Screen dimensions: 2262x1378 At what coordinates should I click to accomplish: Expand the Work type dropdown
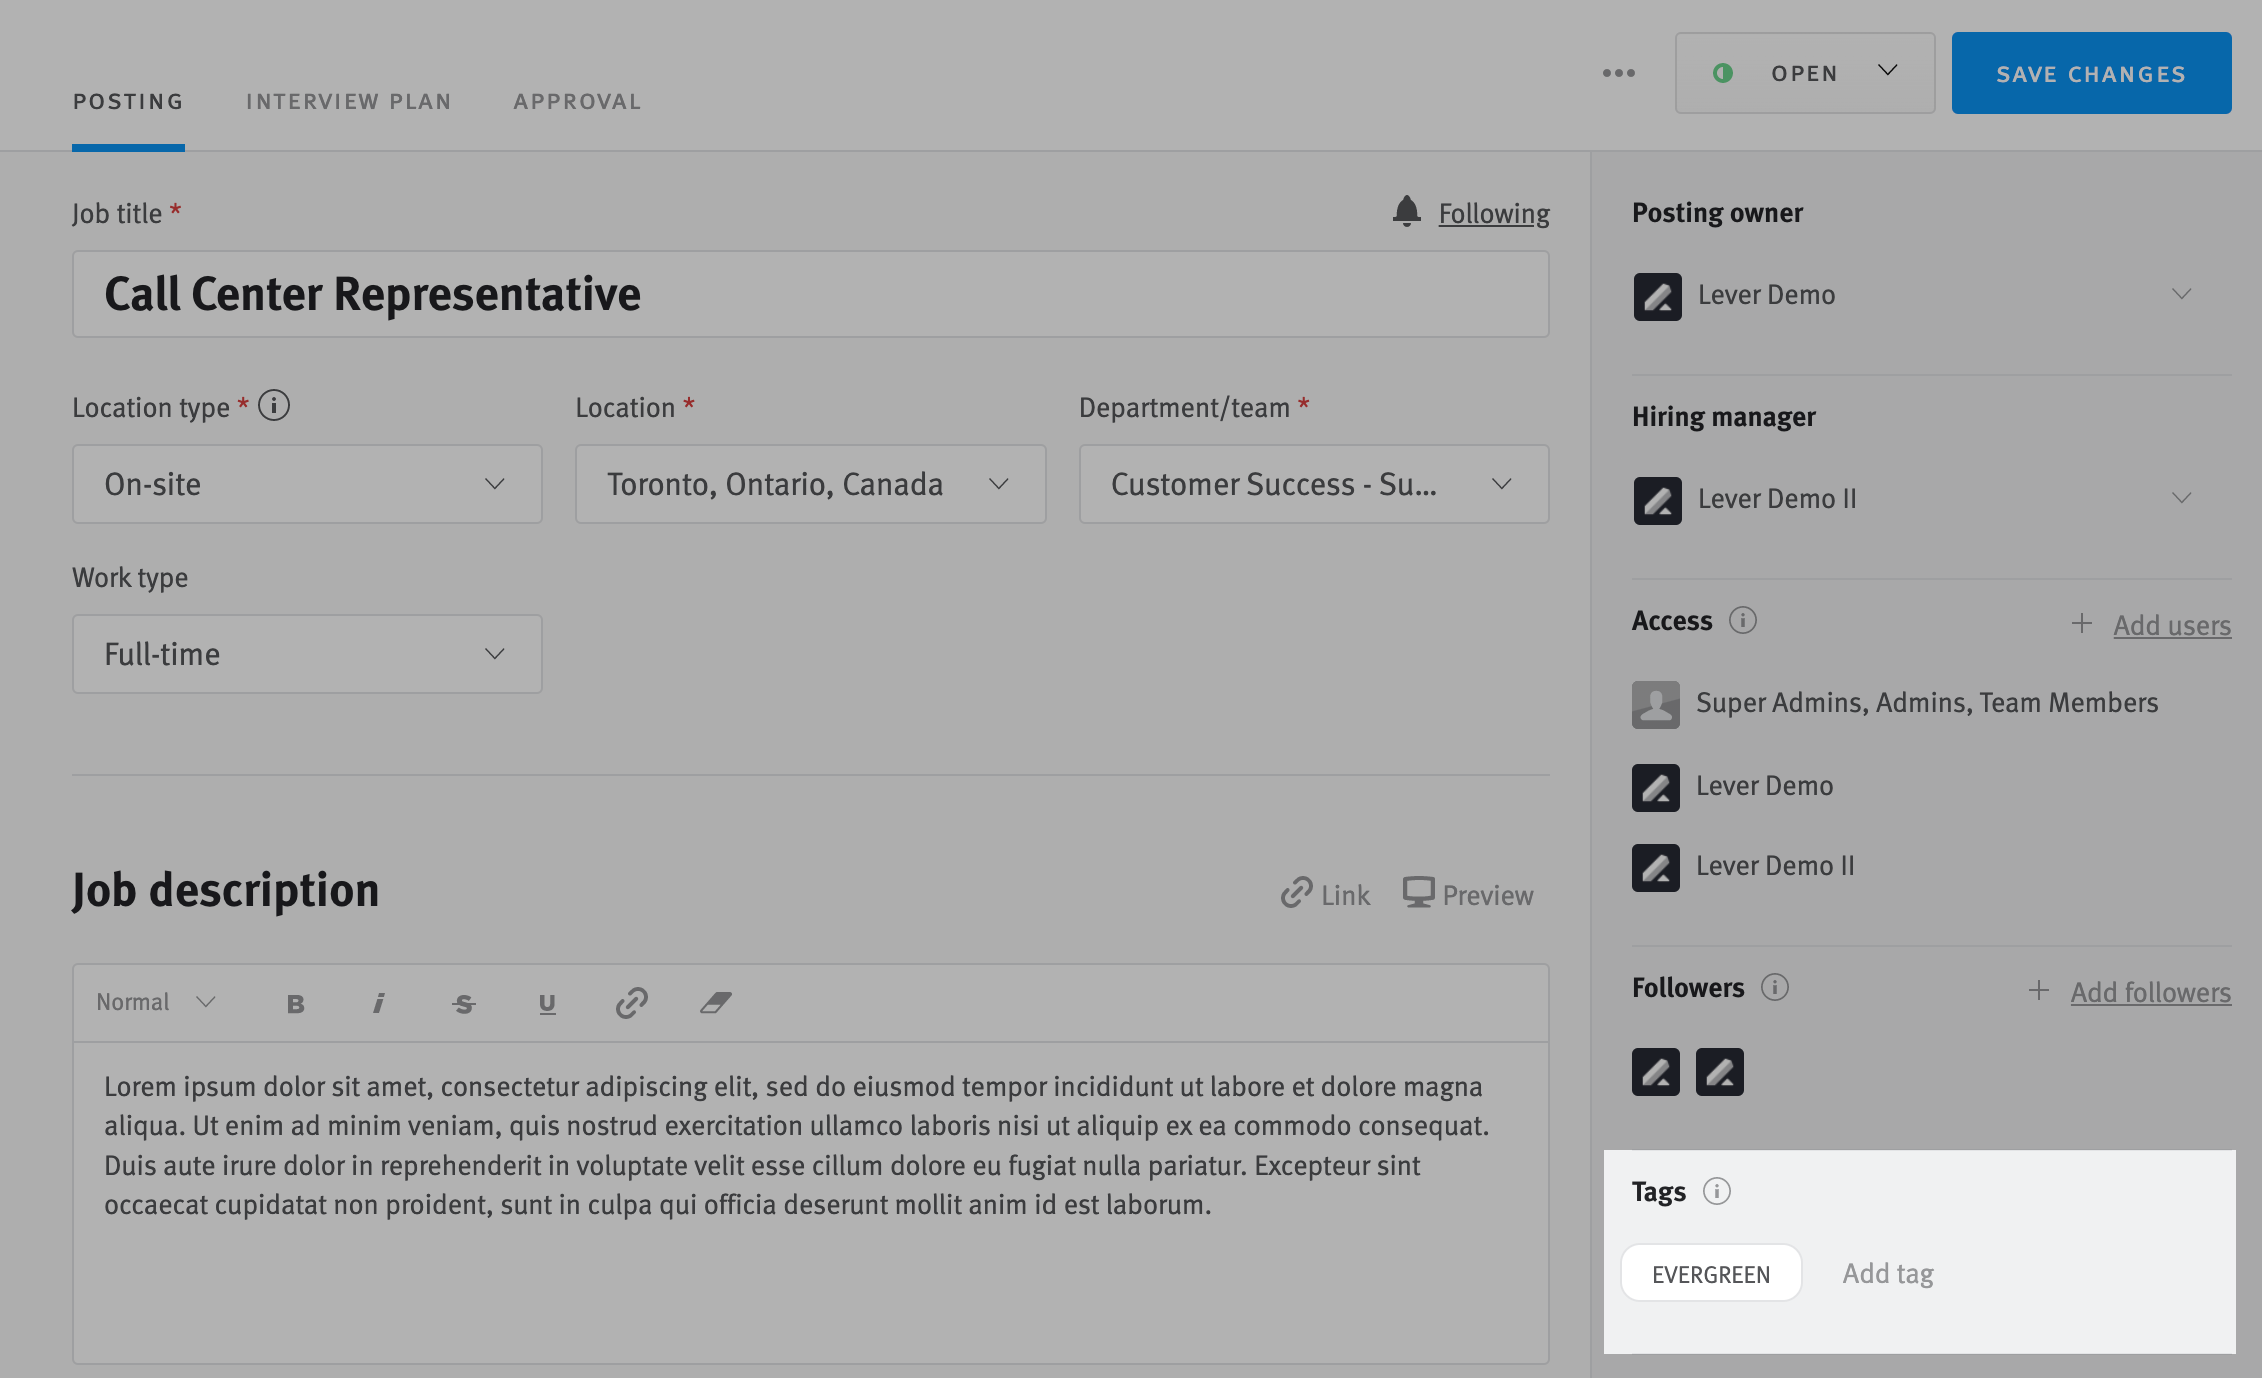tap(306, 653)
